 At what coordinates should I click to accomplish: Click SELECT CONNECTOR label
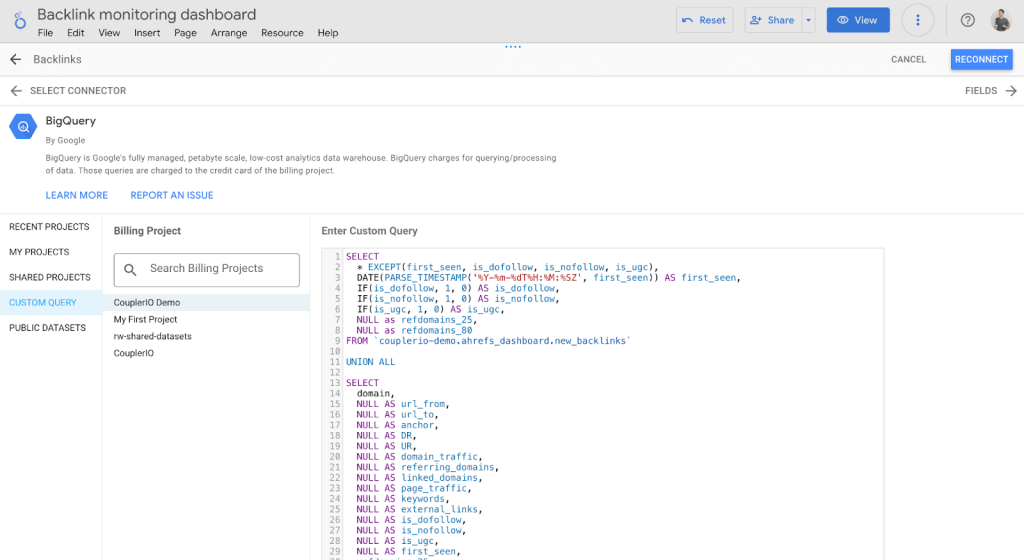click(78, 91)
